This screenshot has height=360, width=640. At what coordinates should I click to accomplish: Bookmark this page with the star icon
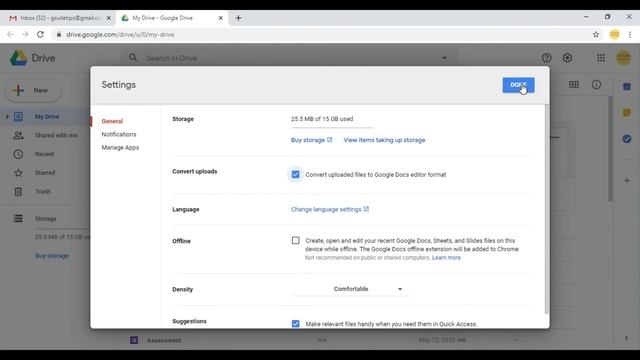point(596,35)
